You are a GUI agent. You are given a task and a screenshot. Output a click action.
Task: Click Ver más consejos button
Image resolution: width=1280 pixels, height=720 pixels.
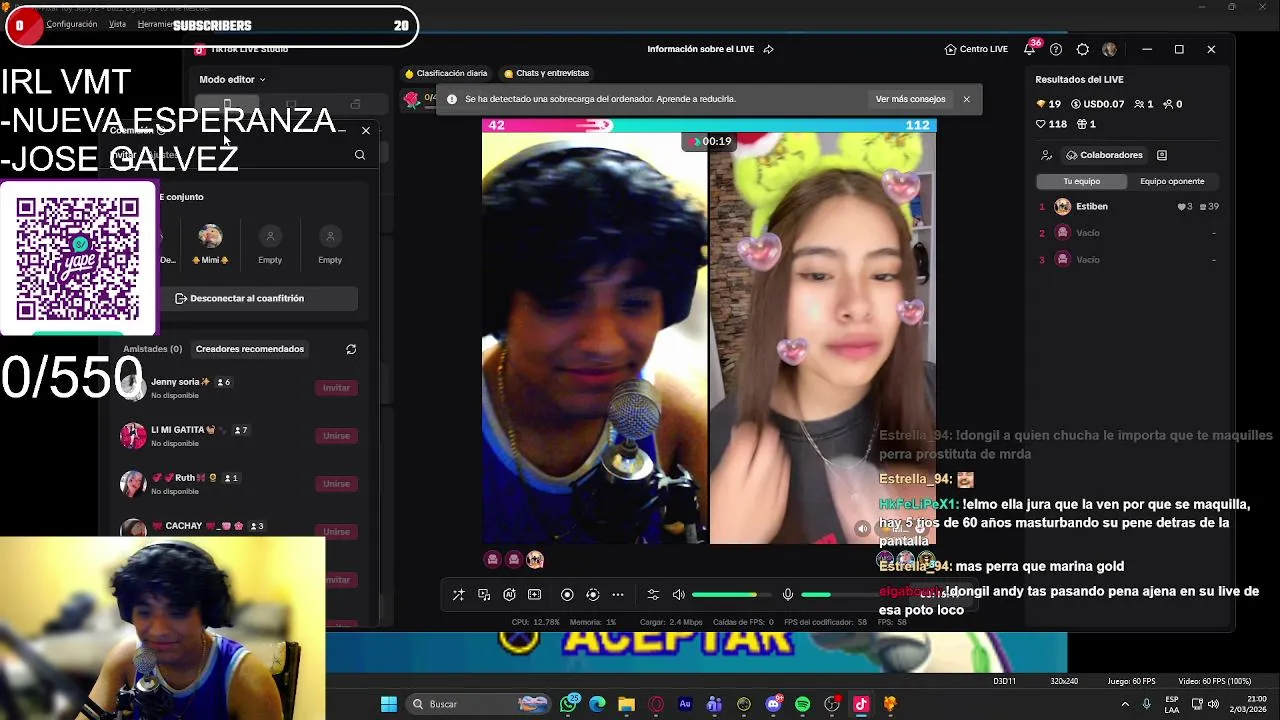coord(910,99)
